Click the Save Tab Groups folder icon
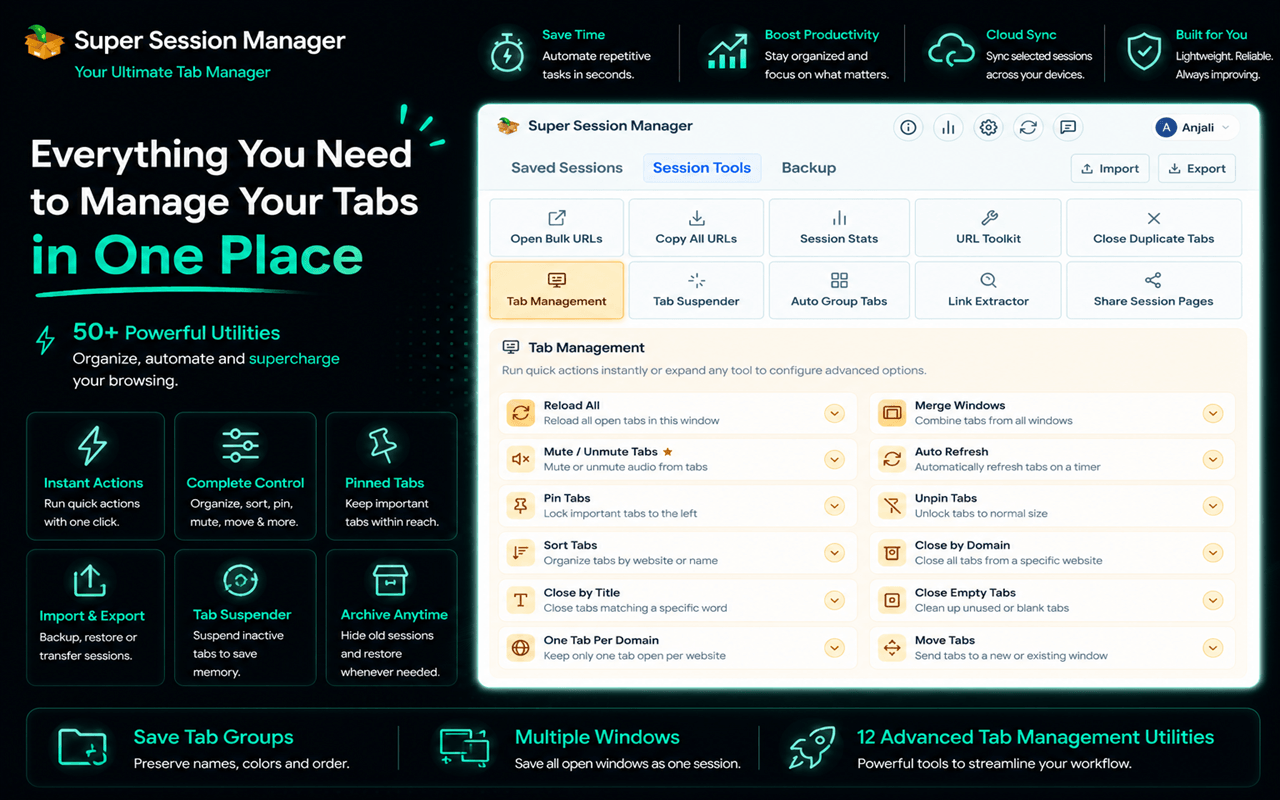This screenshot has width=1280, height=800. tap(82, 747)
